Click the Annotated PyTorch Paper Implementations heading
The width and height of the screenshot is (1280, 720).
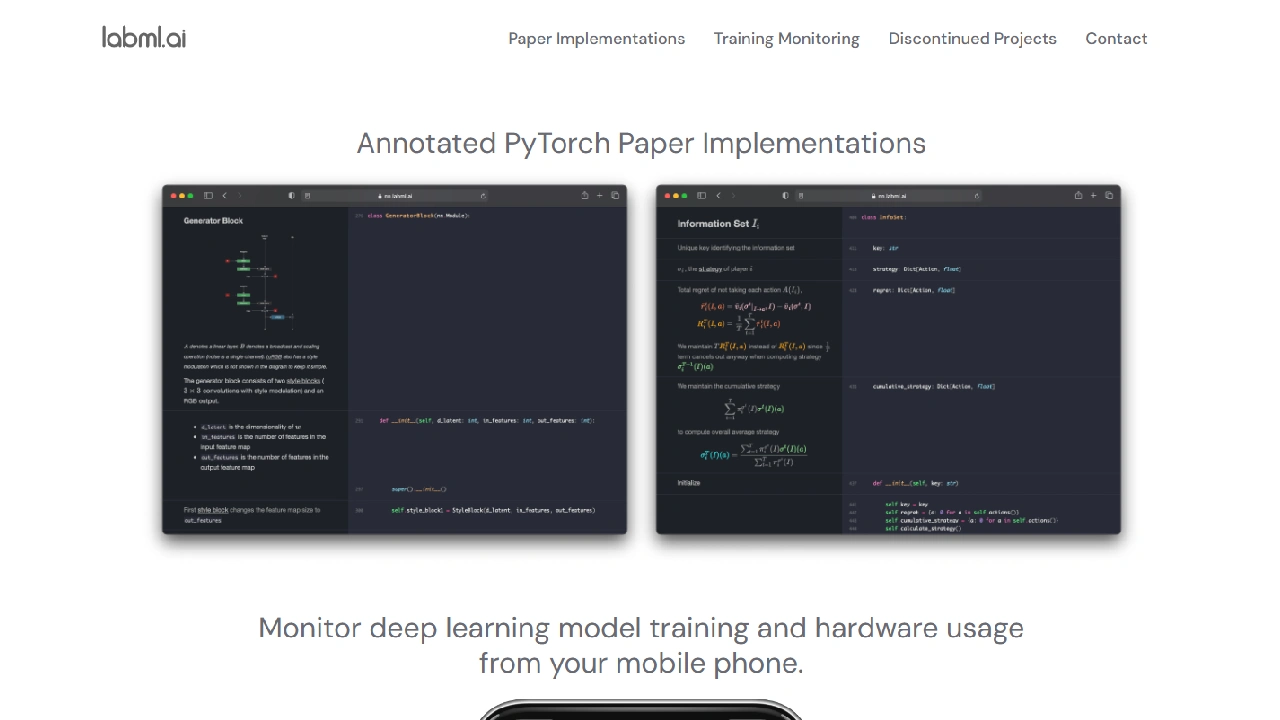pyautogui.click(x=641, y=143)
